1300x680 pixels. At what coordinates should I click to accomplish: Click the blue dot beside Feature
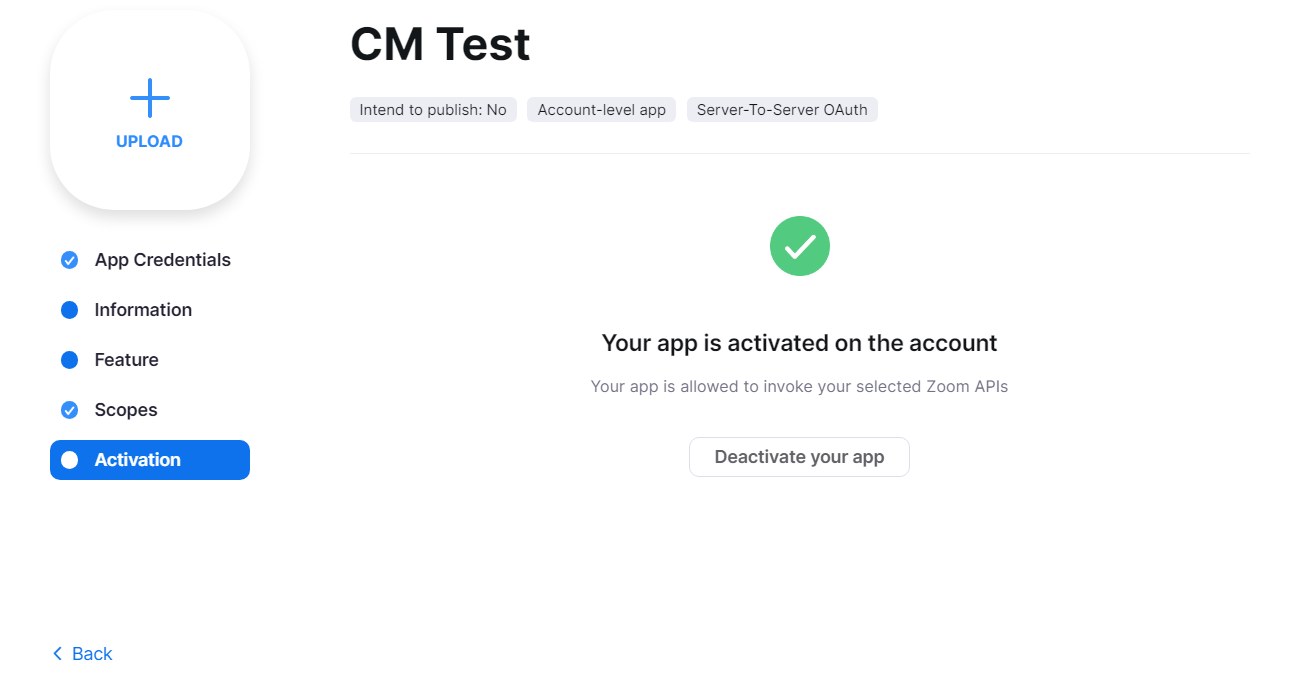click(x=69, y=360)
